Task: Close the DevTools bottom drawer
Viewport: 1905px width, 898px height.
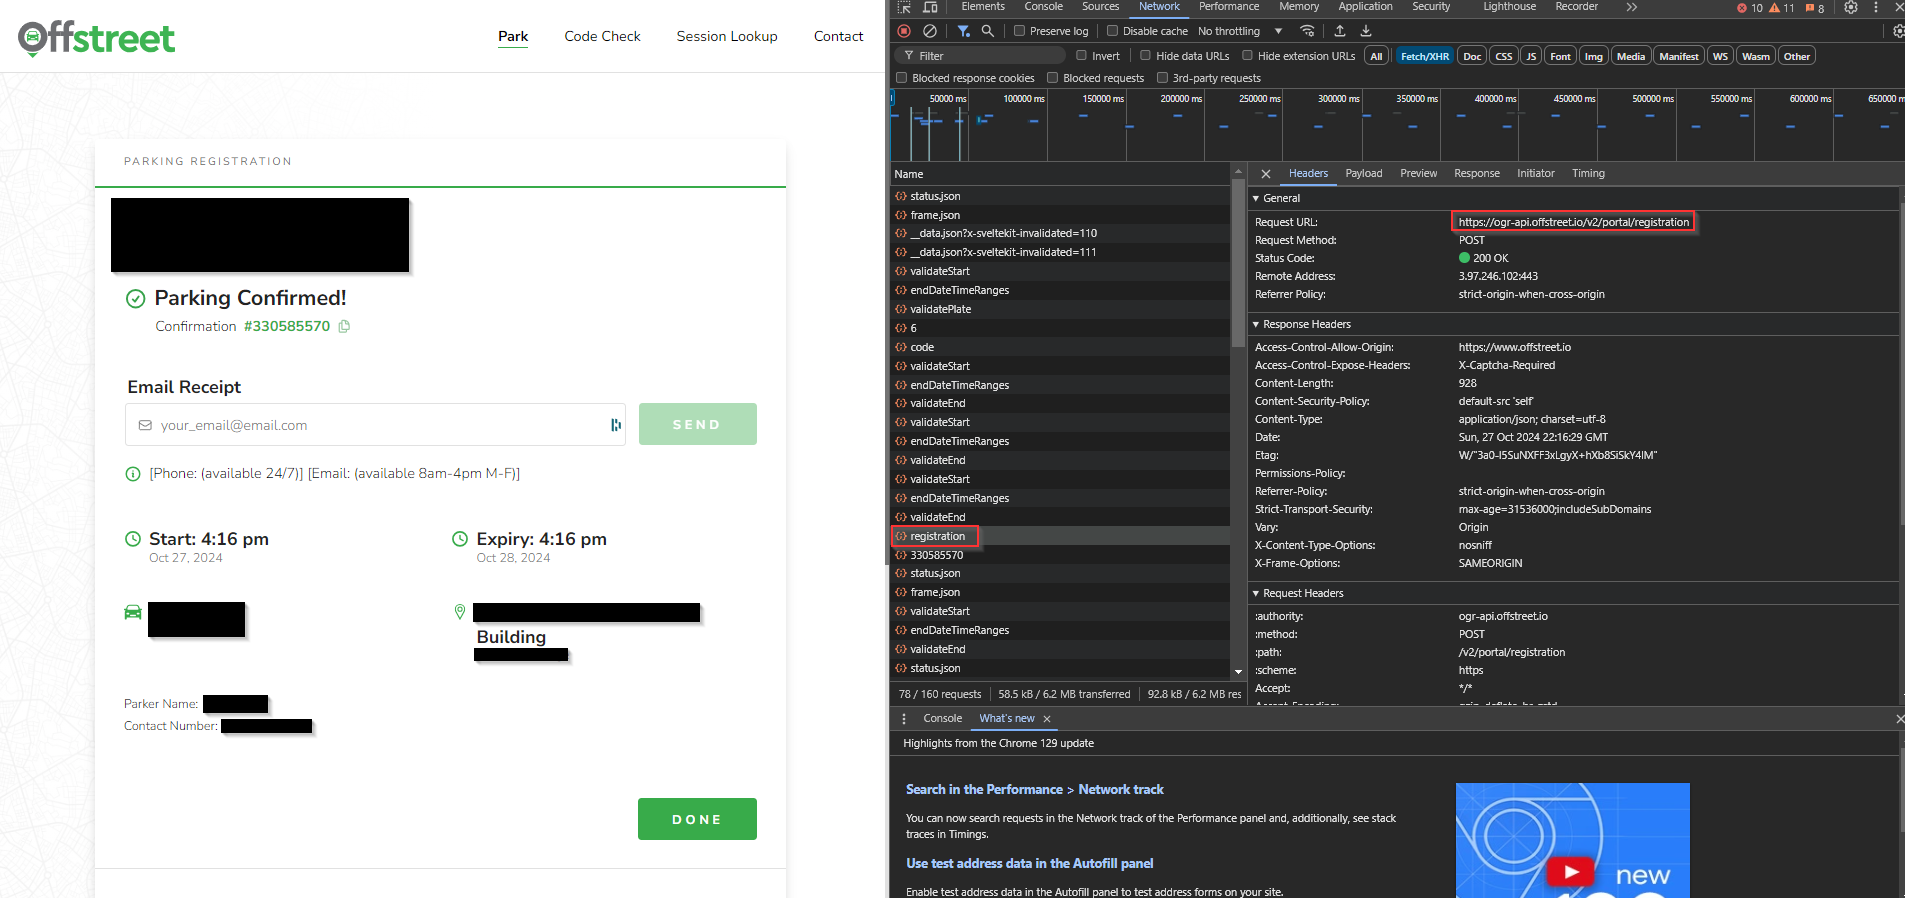Action: click(x=1899, y=719)
